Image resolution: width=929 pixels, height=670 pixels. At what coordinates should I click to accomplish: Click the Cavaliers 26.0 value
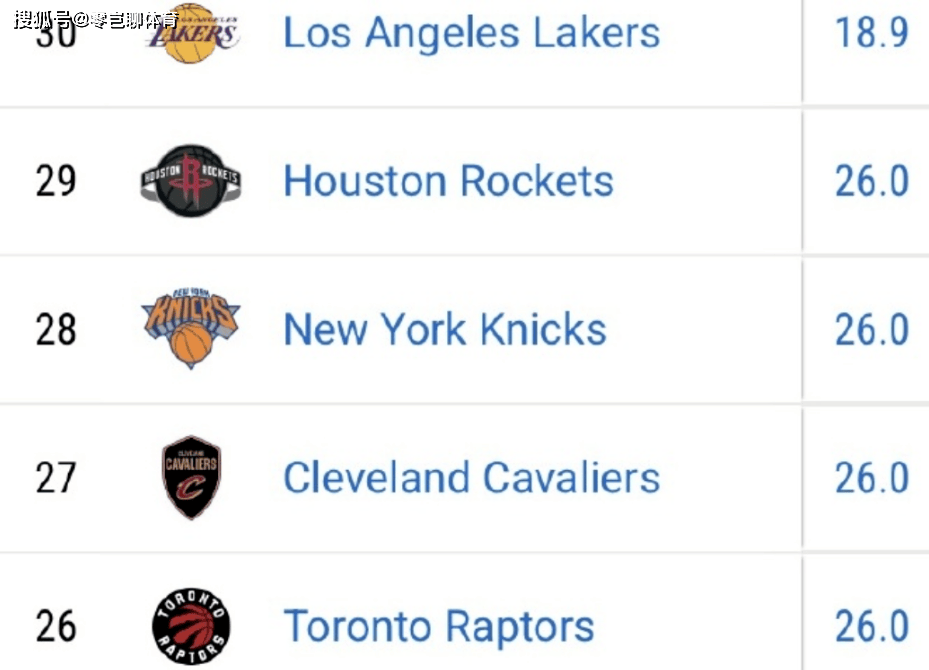point(871,477)
